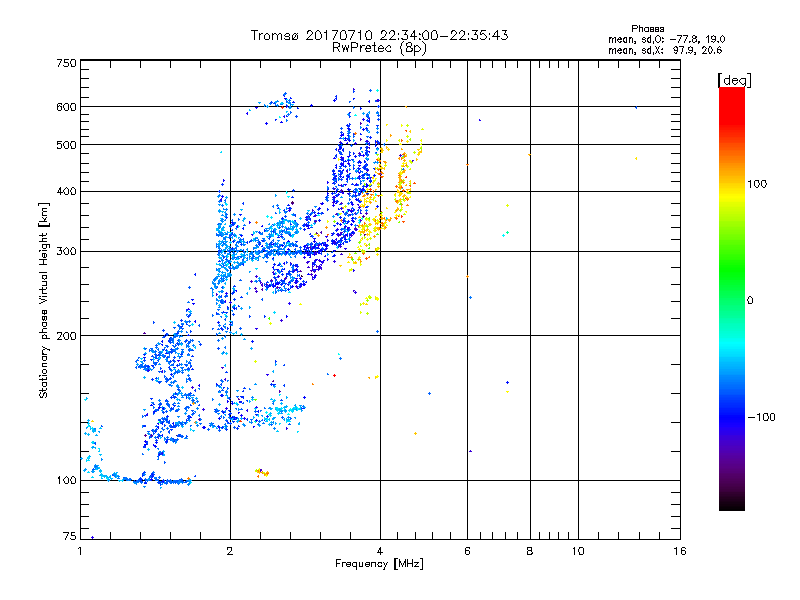Click the y-axis tick label '600'

[x=67, y=107]
